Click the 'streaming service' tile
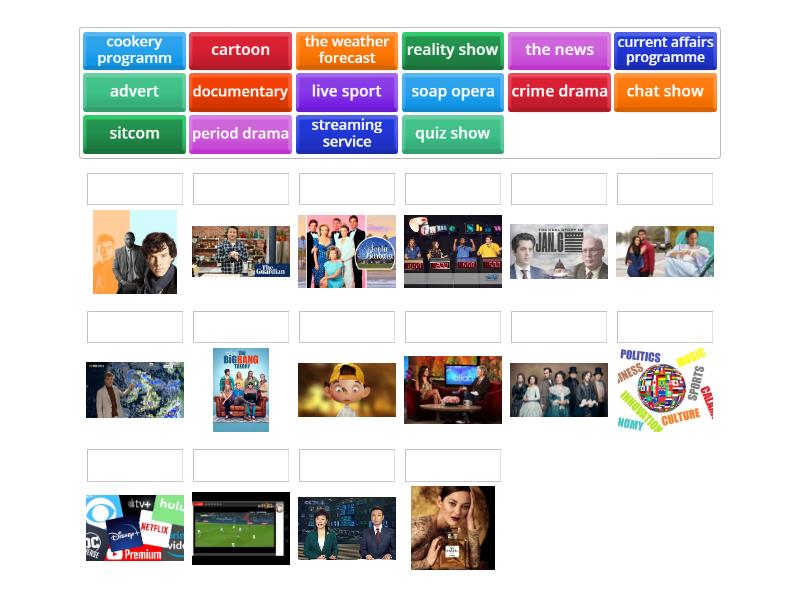 coord(346,134)
